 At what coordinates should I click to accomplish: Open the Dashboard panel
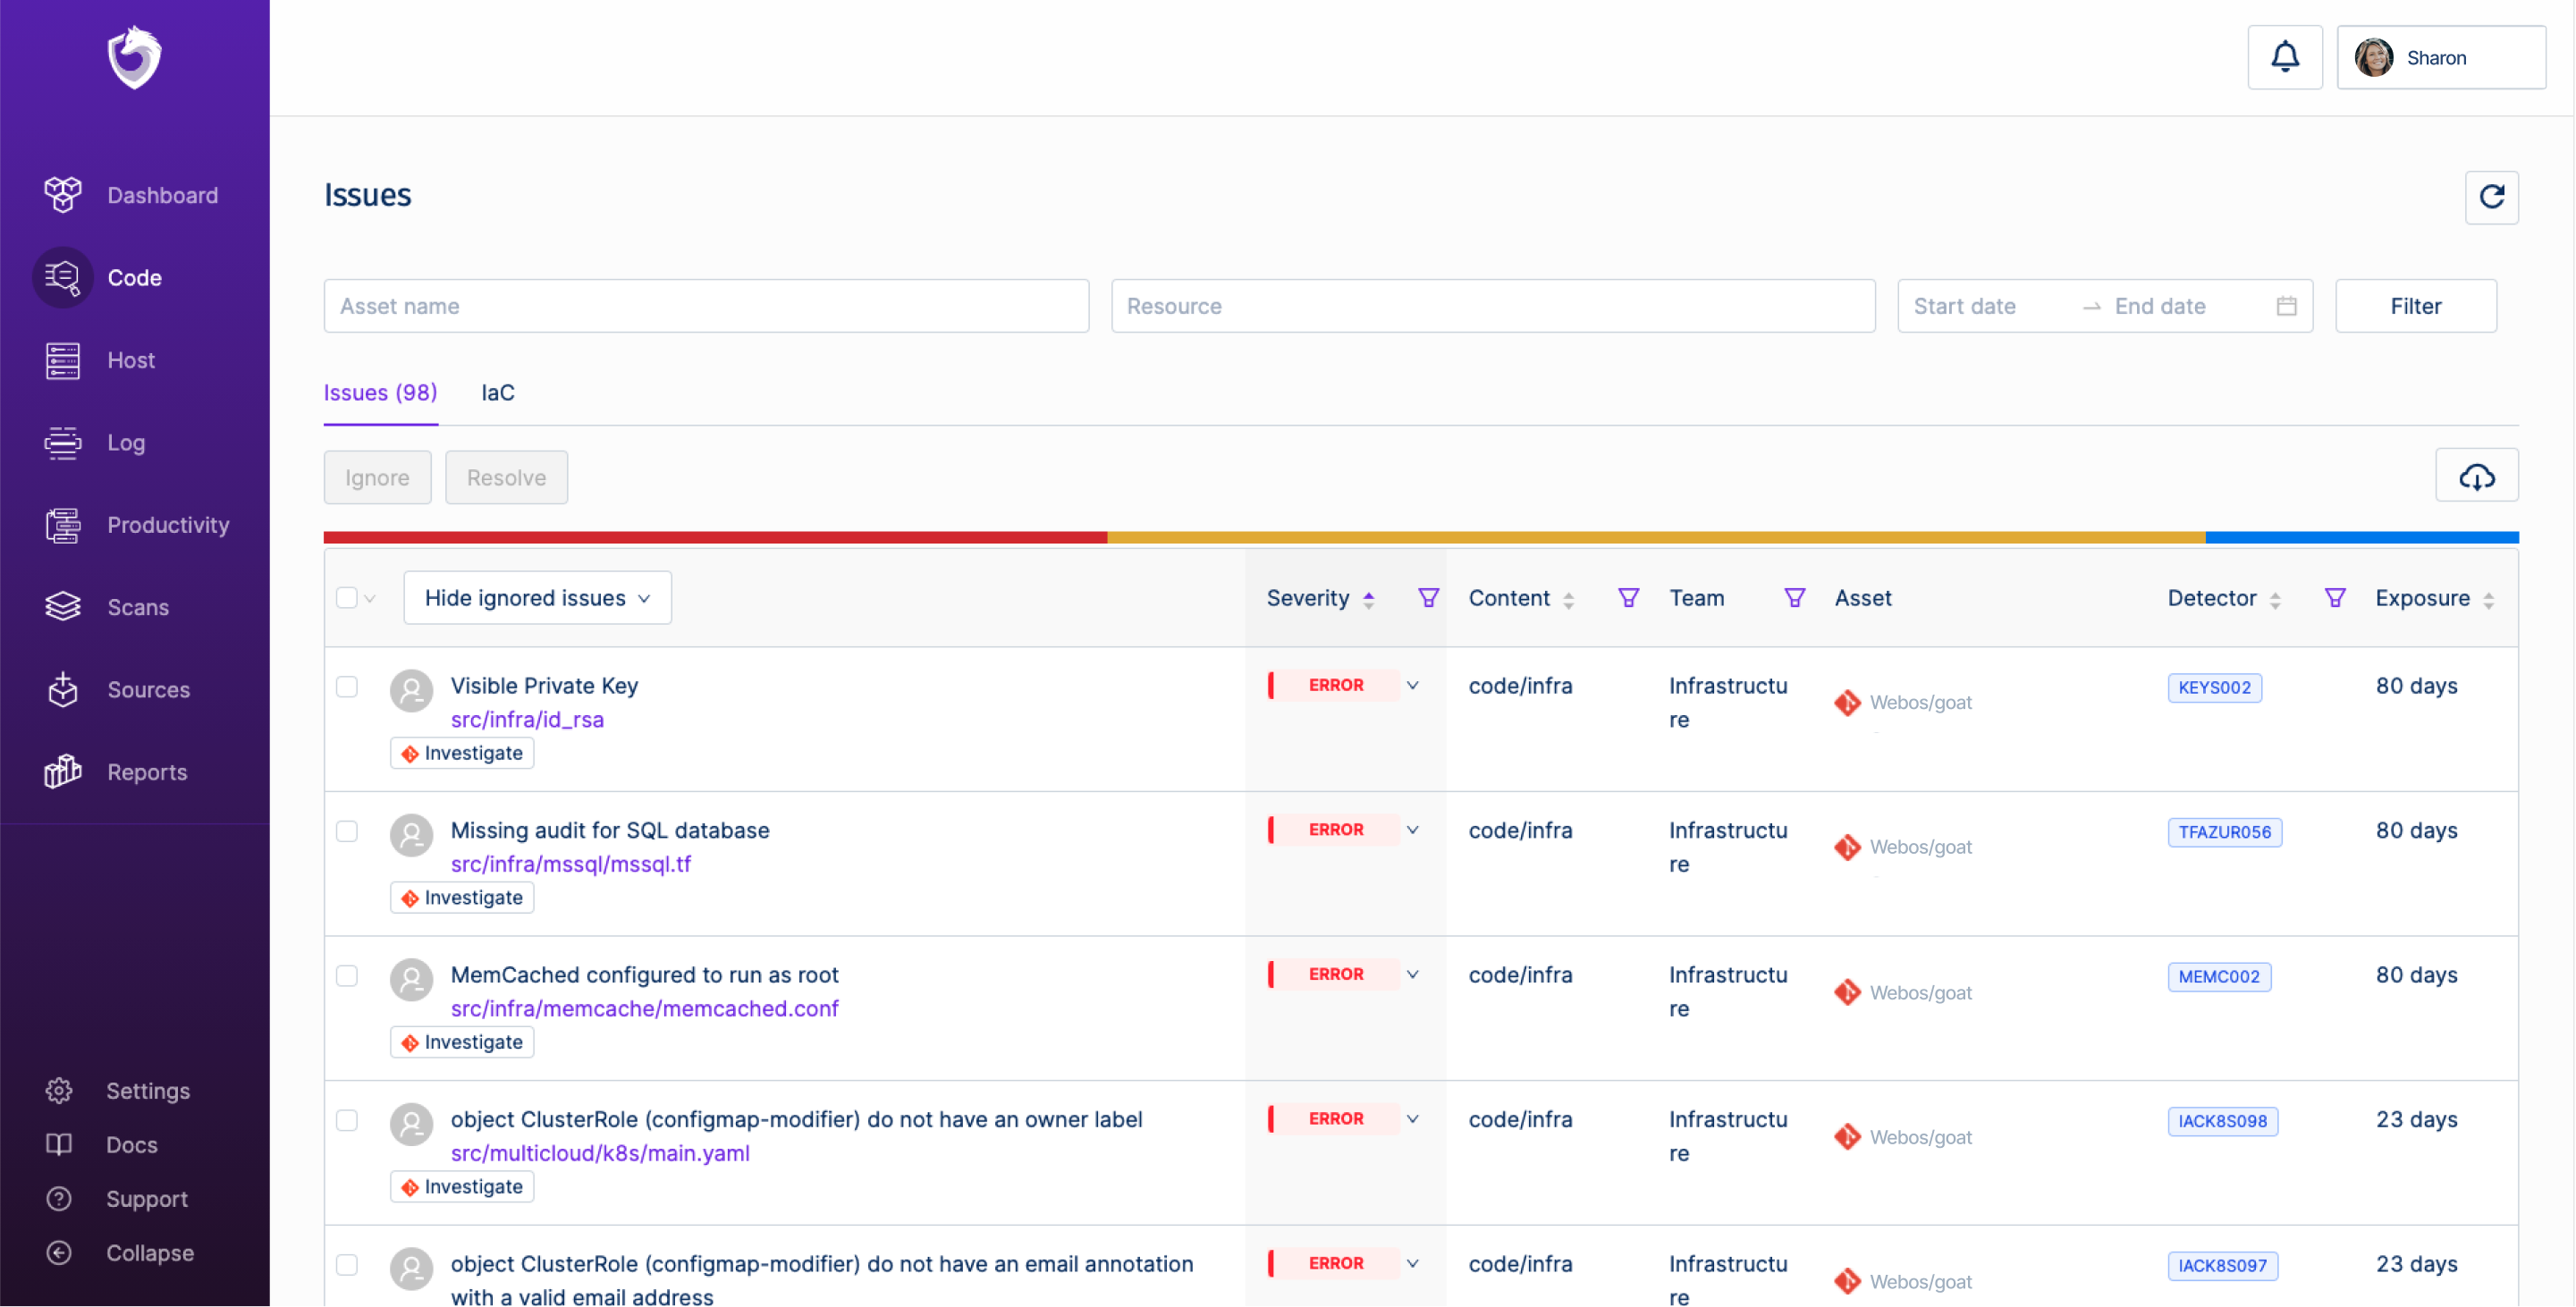[162, 194]
